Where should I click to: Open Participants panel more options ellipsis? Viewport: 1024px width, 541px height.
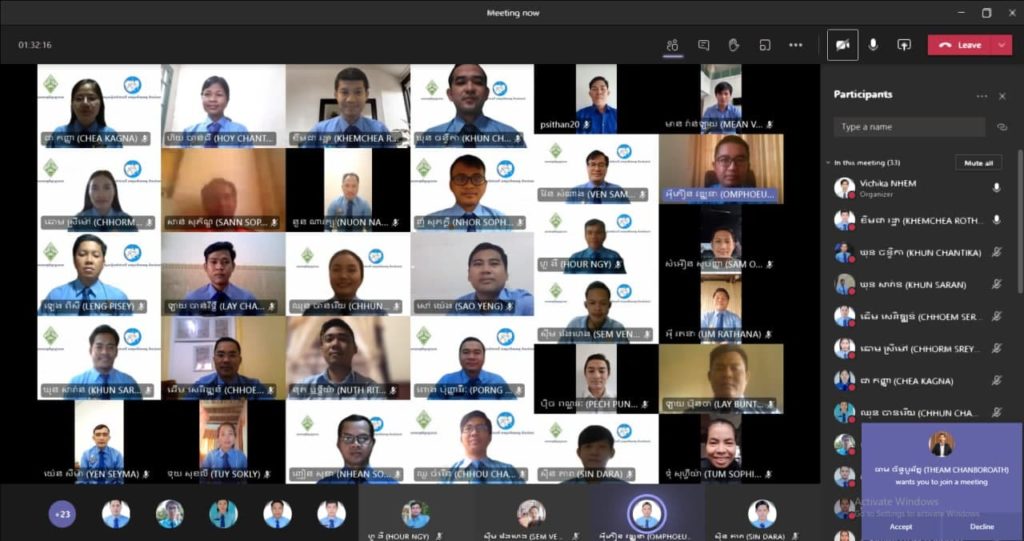982,96
